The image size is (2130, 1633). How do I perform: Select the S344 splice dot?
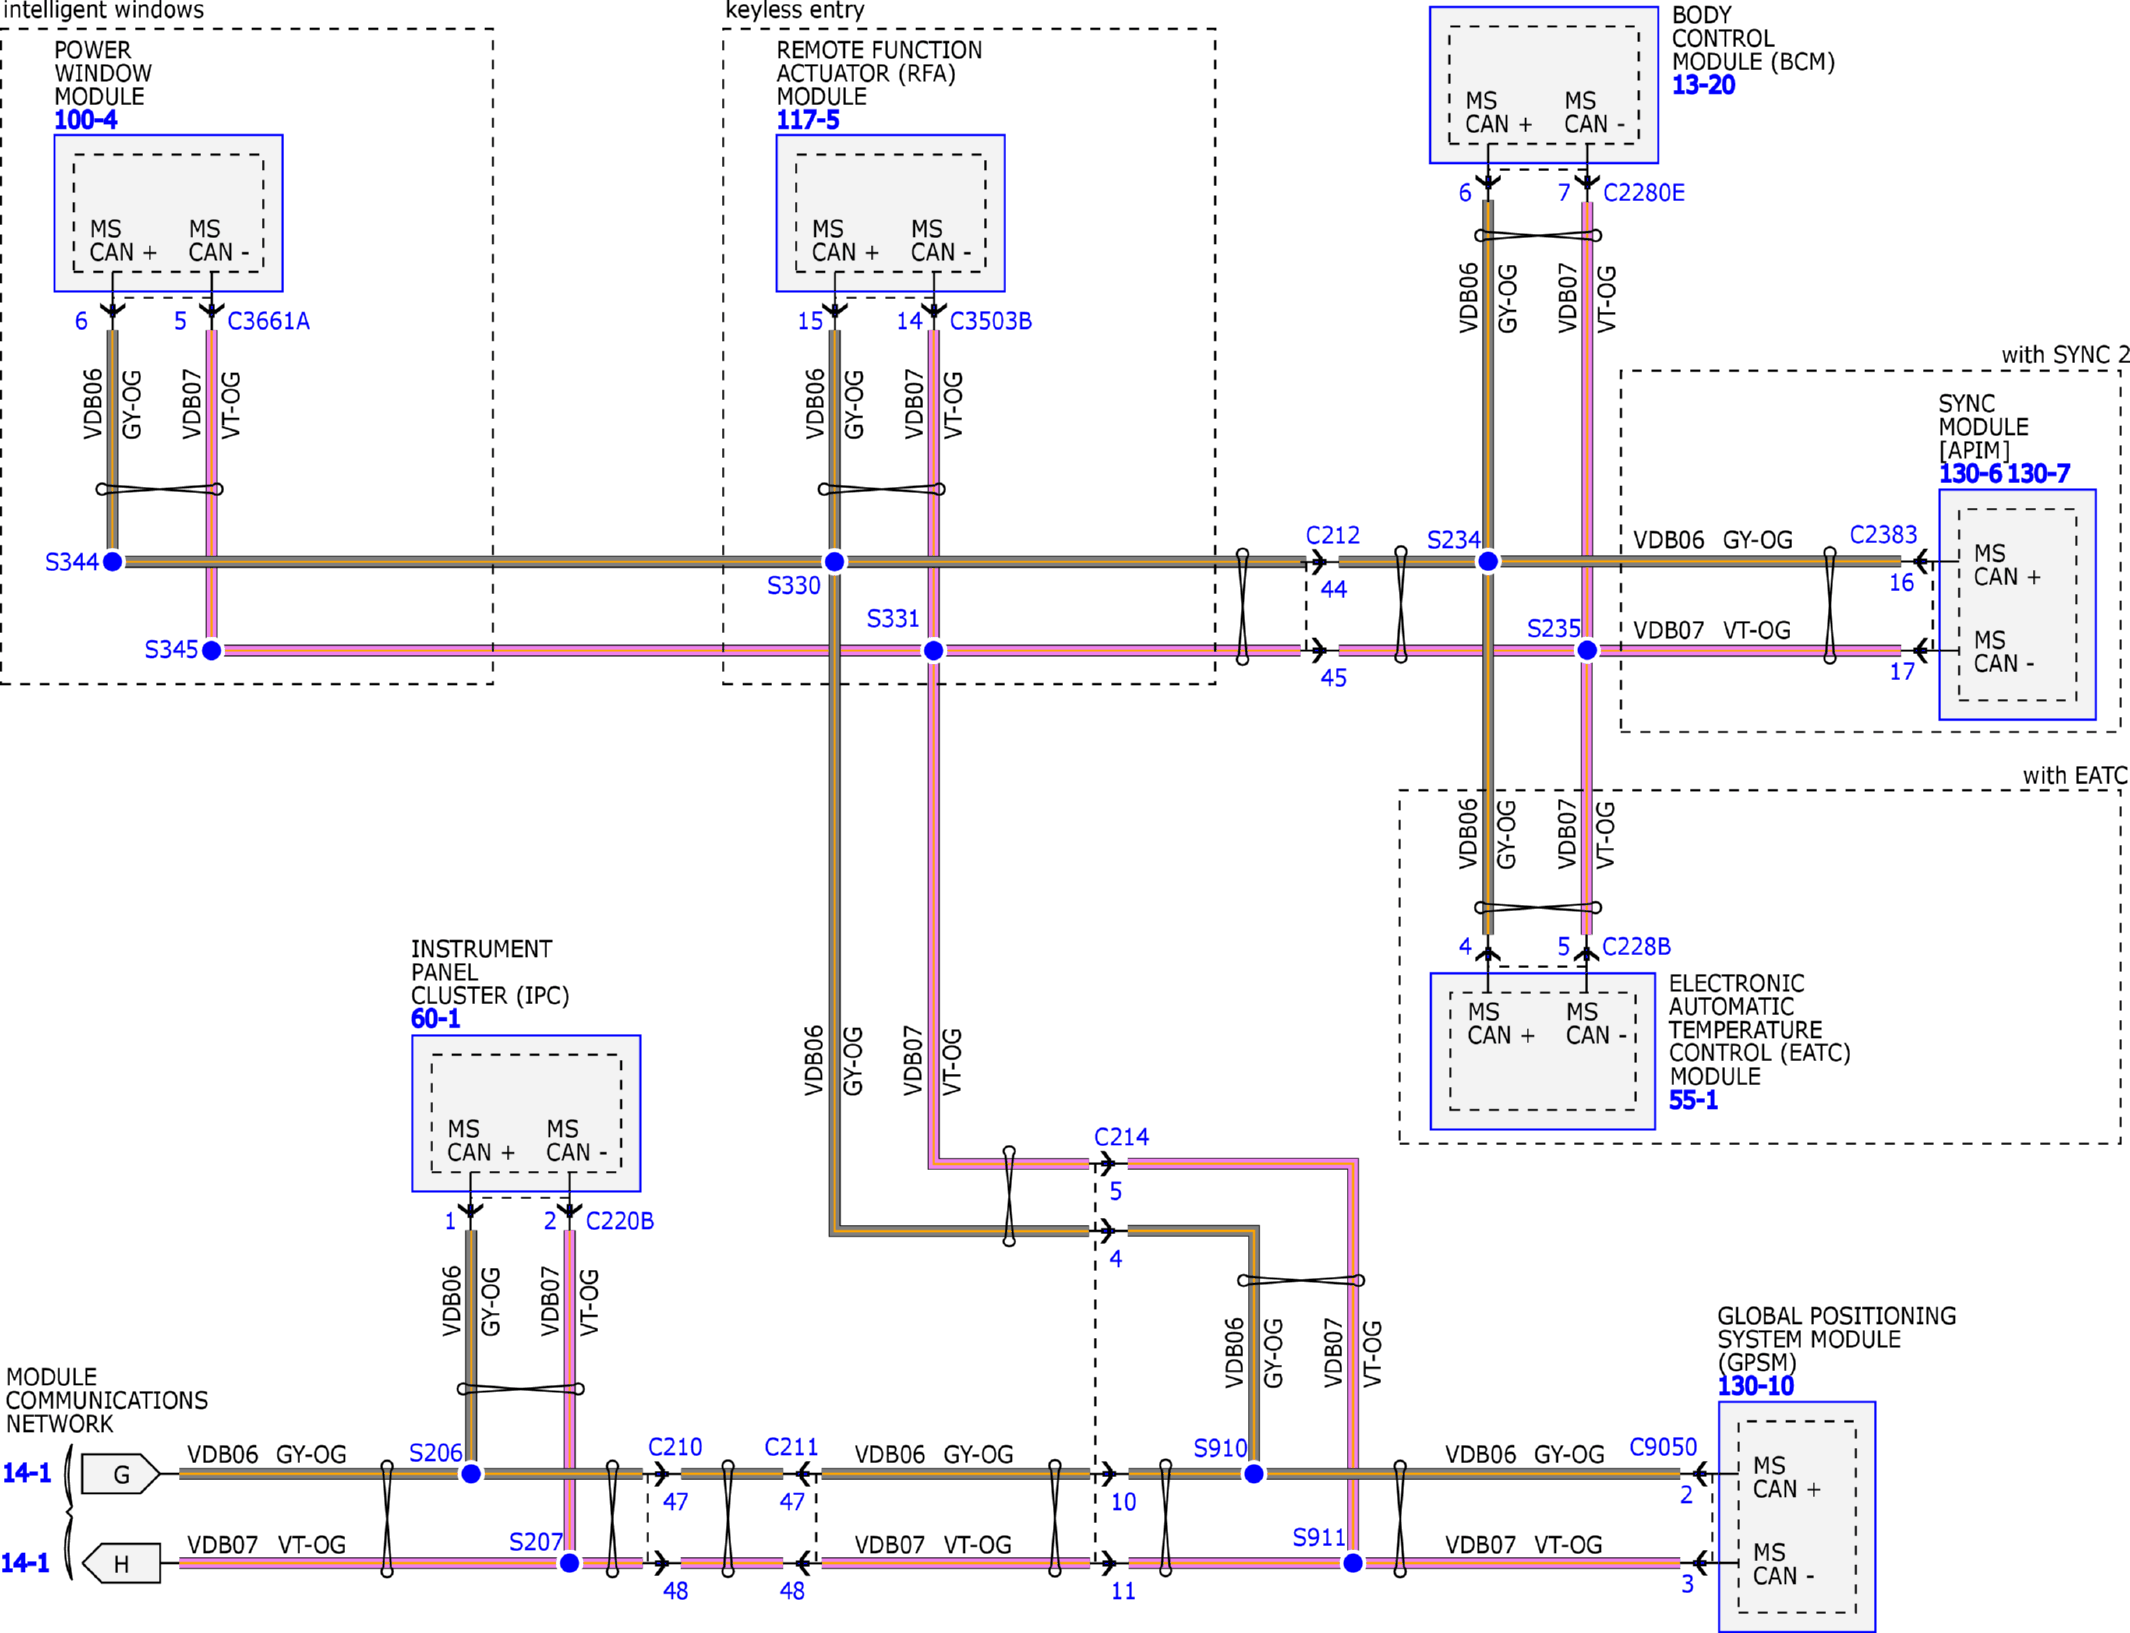point(113,562)
